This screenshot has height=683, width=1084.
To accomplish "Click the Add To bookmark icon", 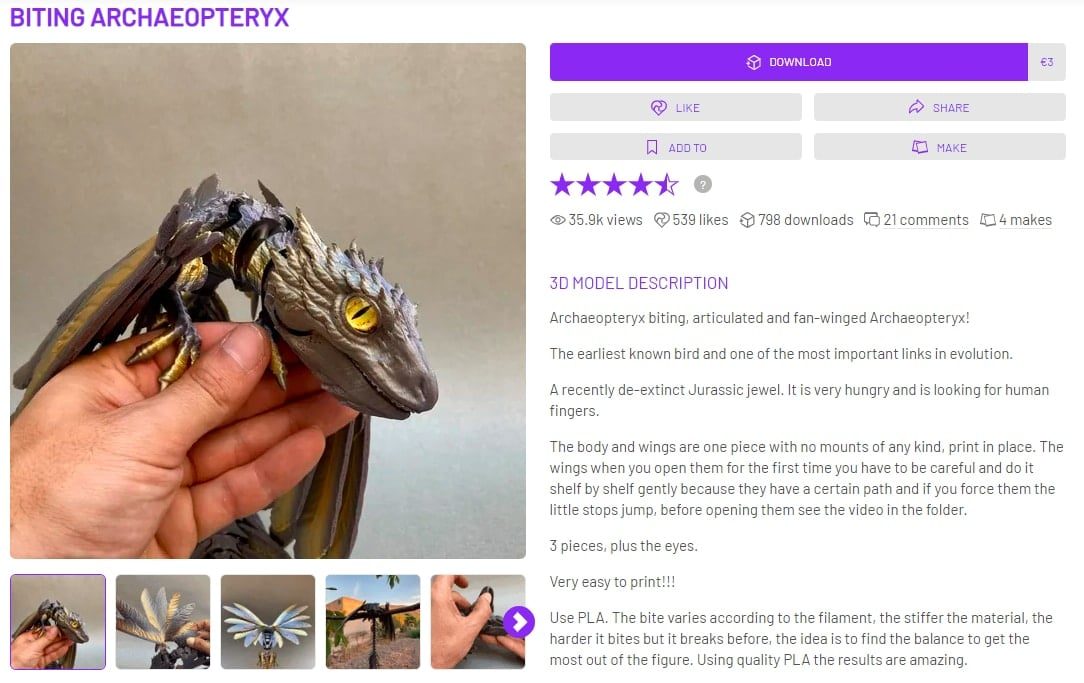I will click(x=651, y=147).
